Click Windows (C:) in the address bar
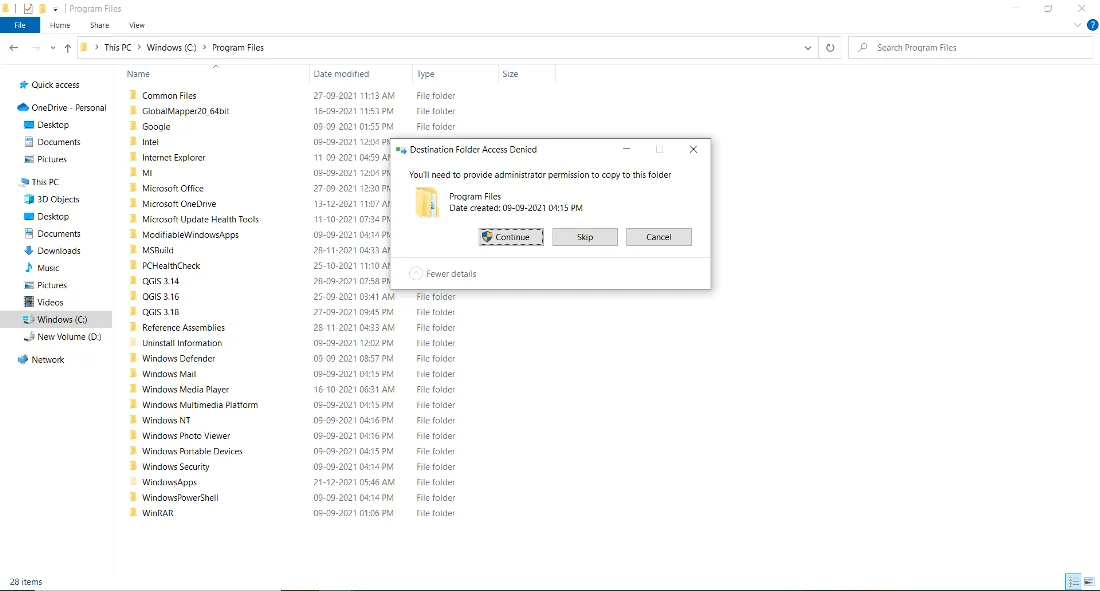Viewport: 1100px width, 591px height. (171, 48)
